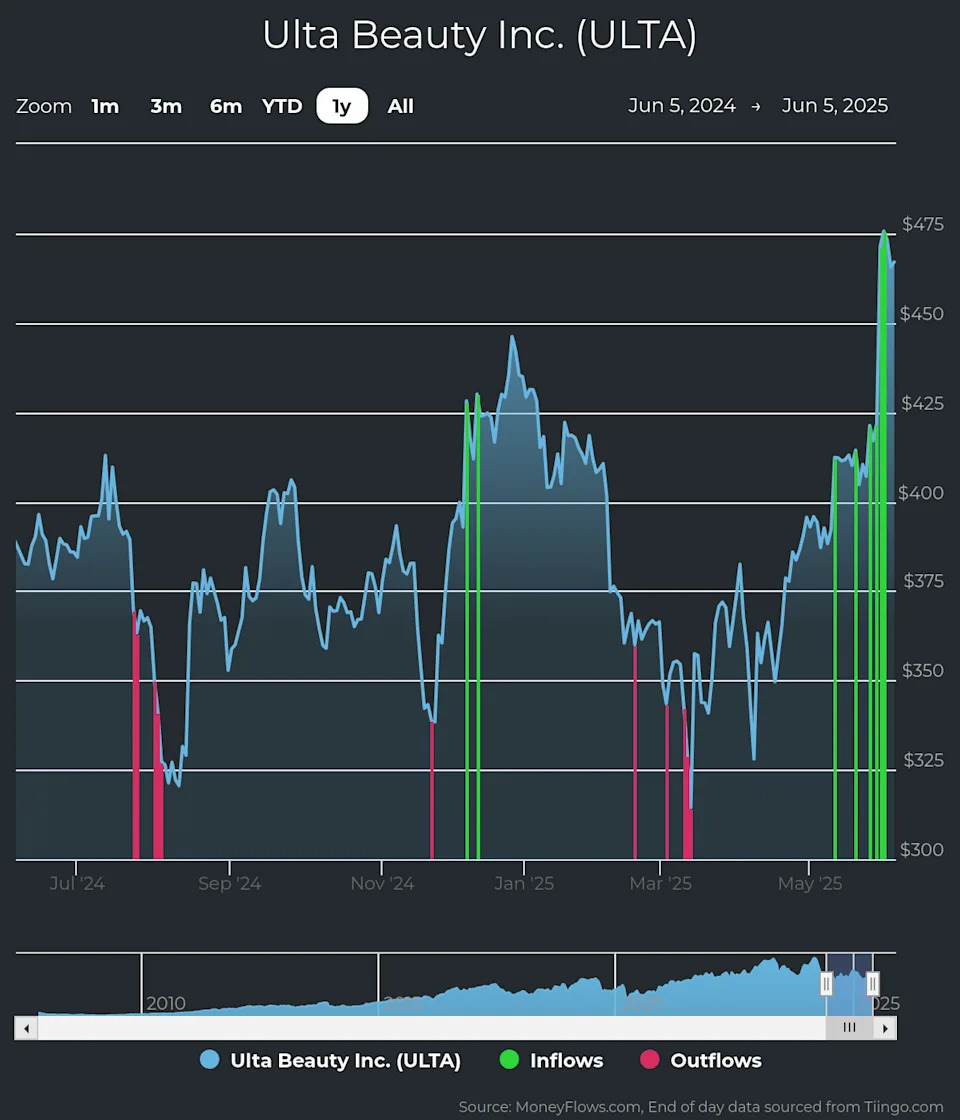Click the Zoom label
The height and width of the screenshot is (1120, 960).
click(44, 106)
